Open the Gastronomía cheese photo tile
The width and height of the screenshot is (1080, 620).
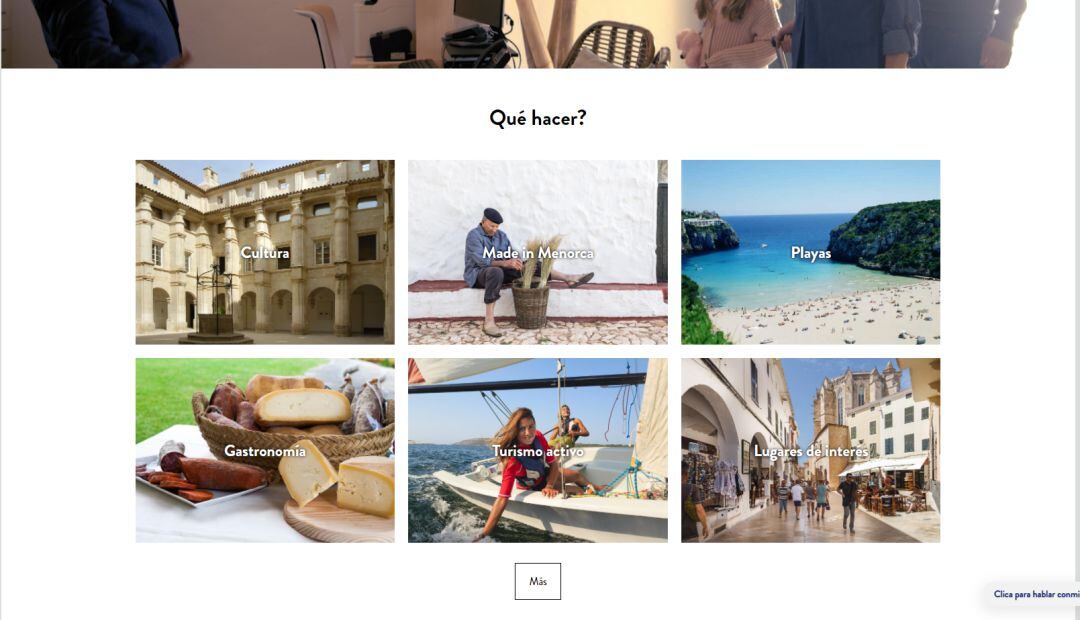point(265,450)
